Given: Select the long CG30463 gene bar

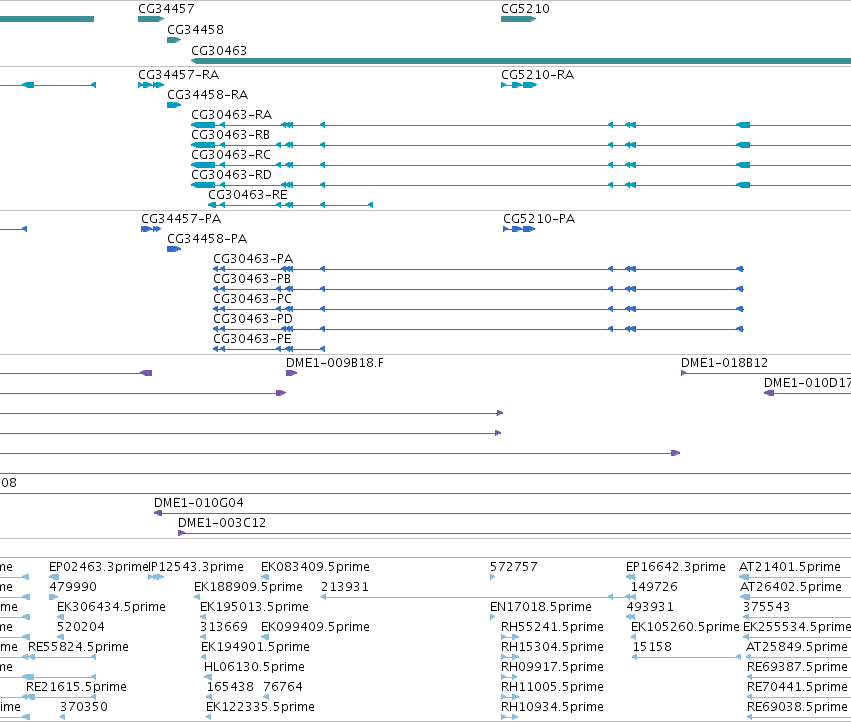Looking at the screenshot, I should (521, 61).
